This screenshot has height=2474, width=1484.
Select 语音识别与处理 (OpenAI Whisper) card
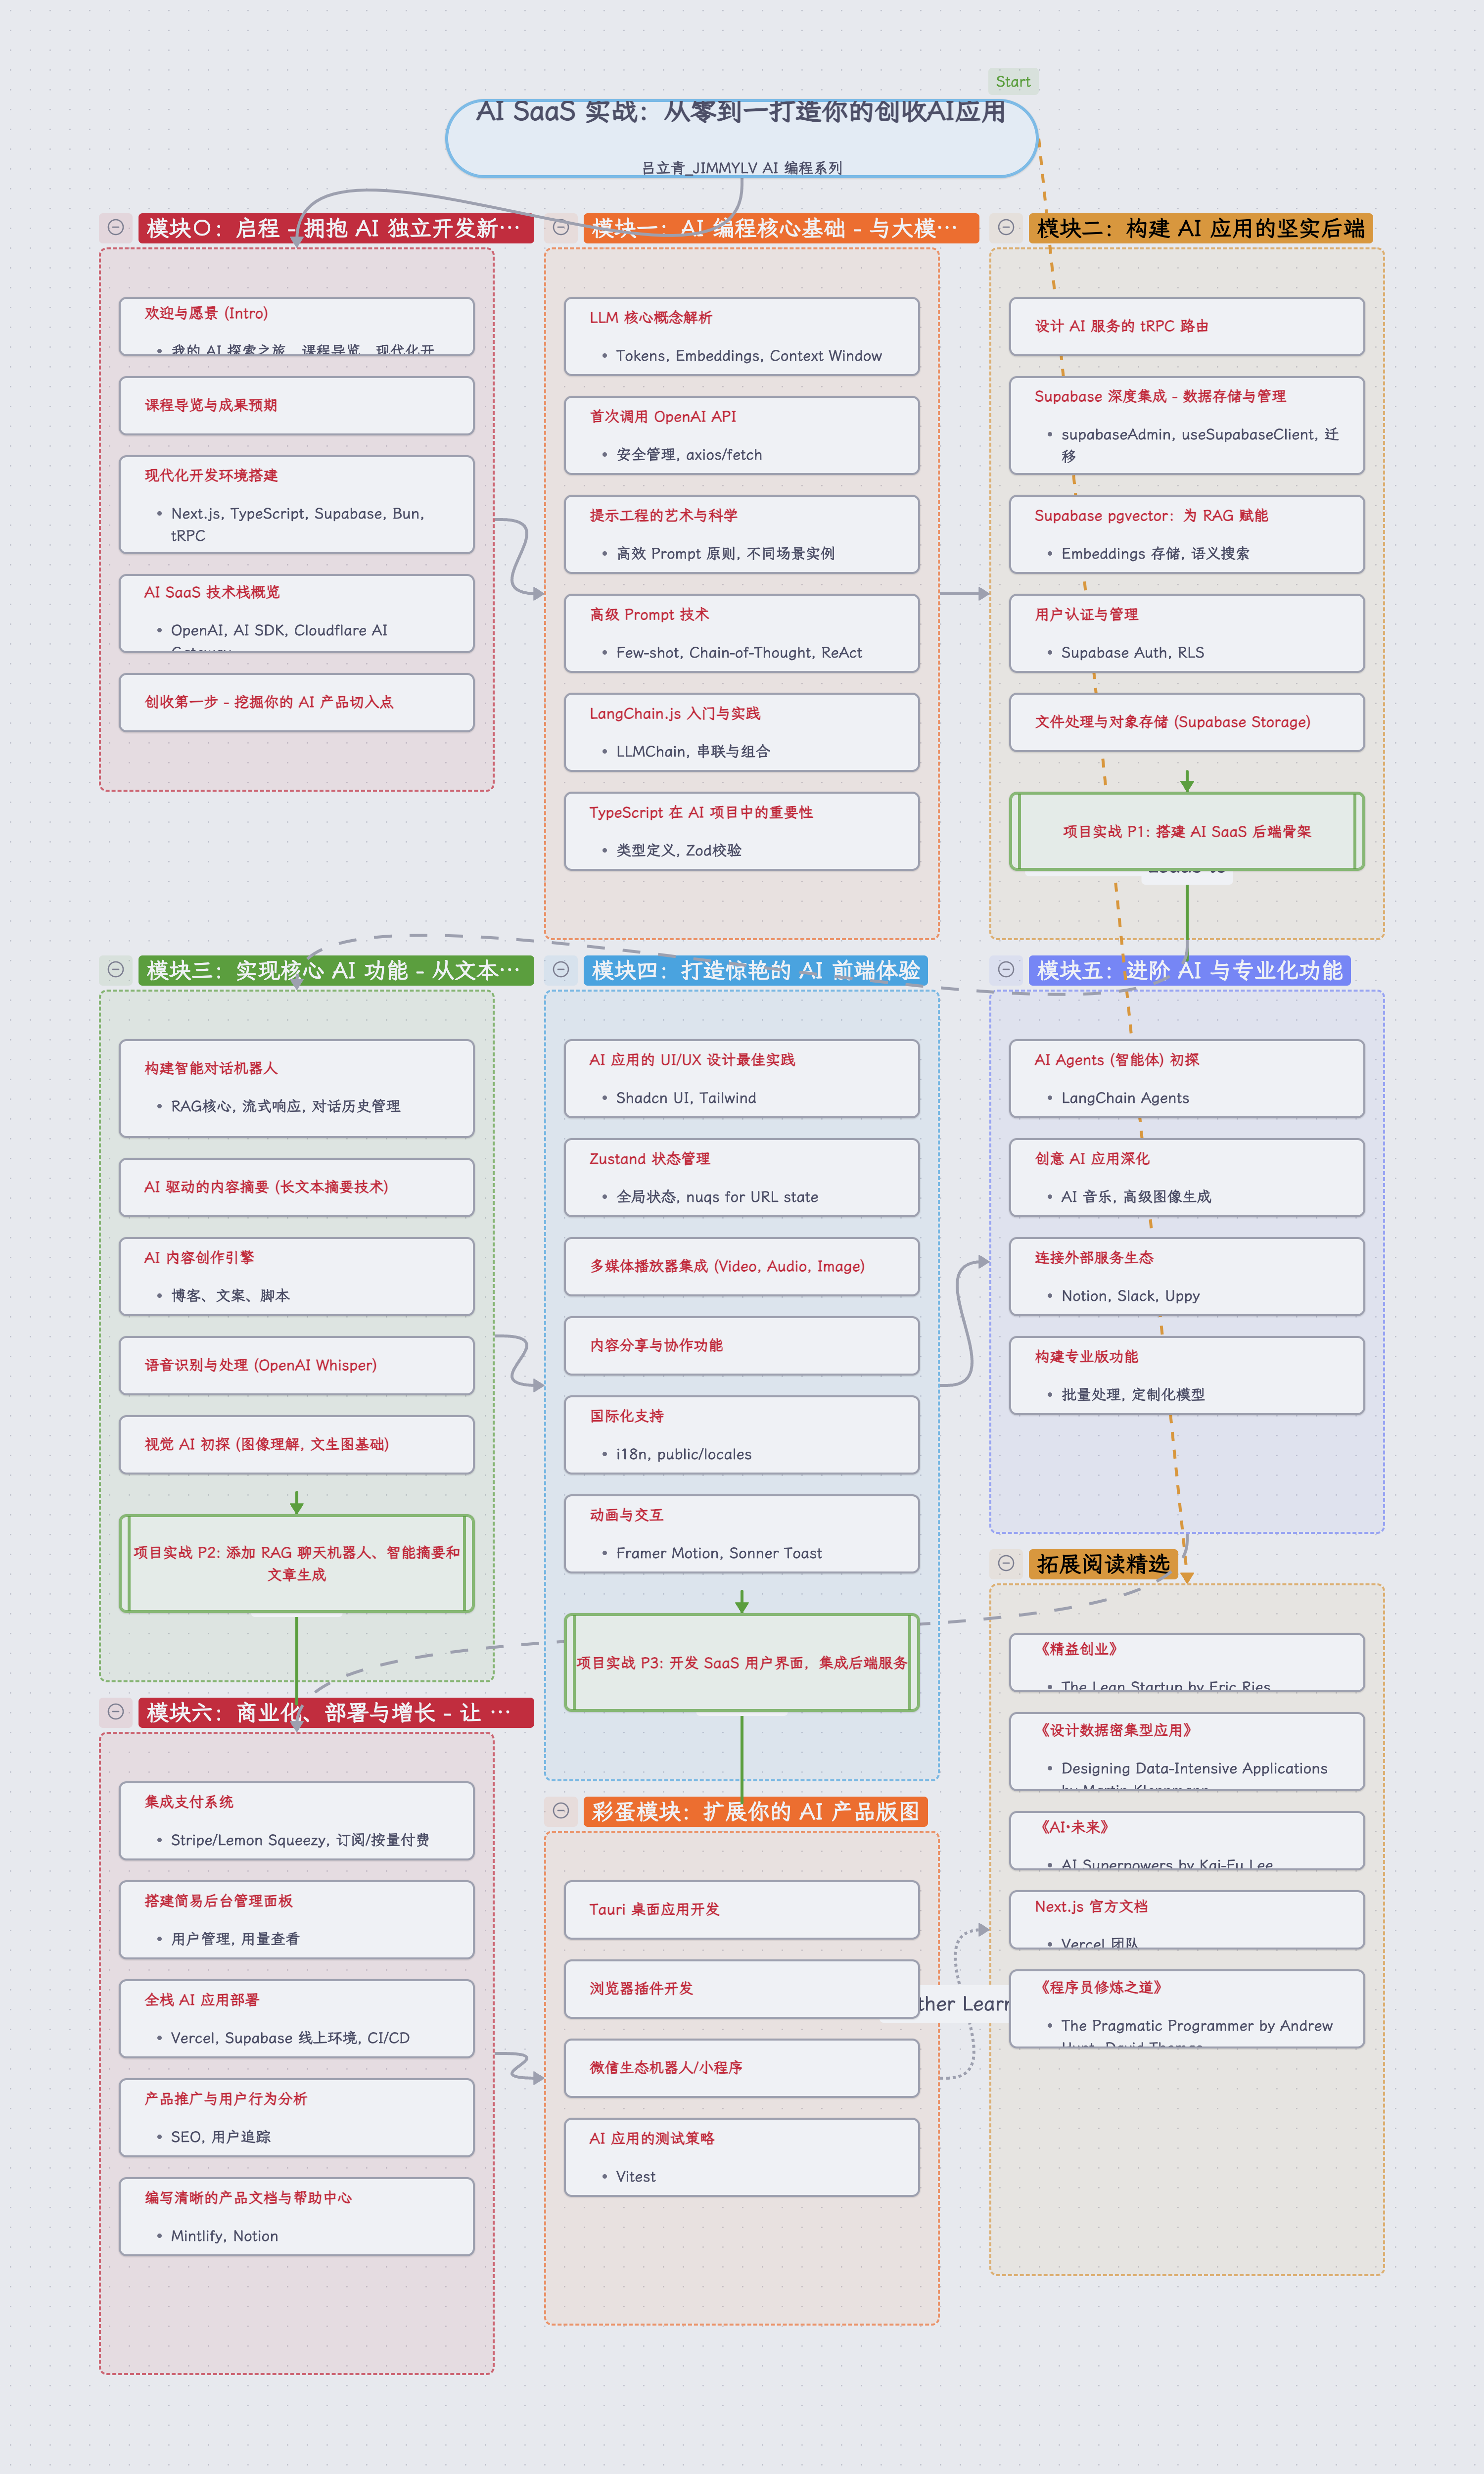click(296, 1365)
